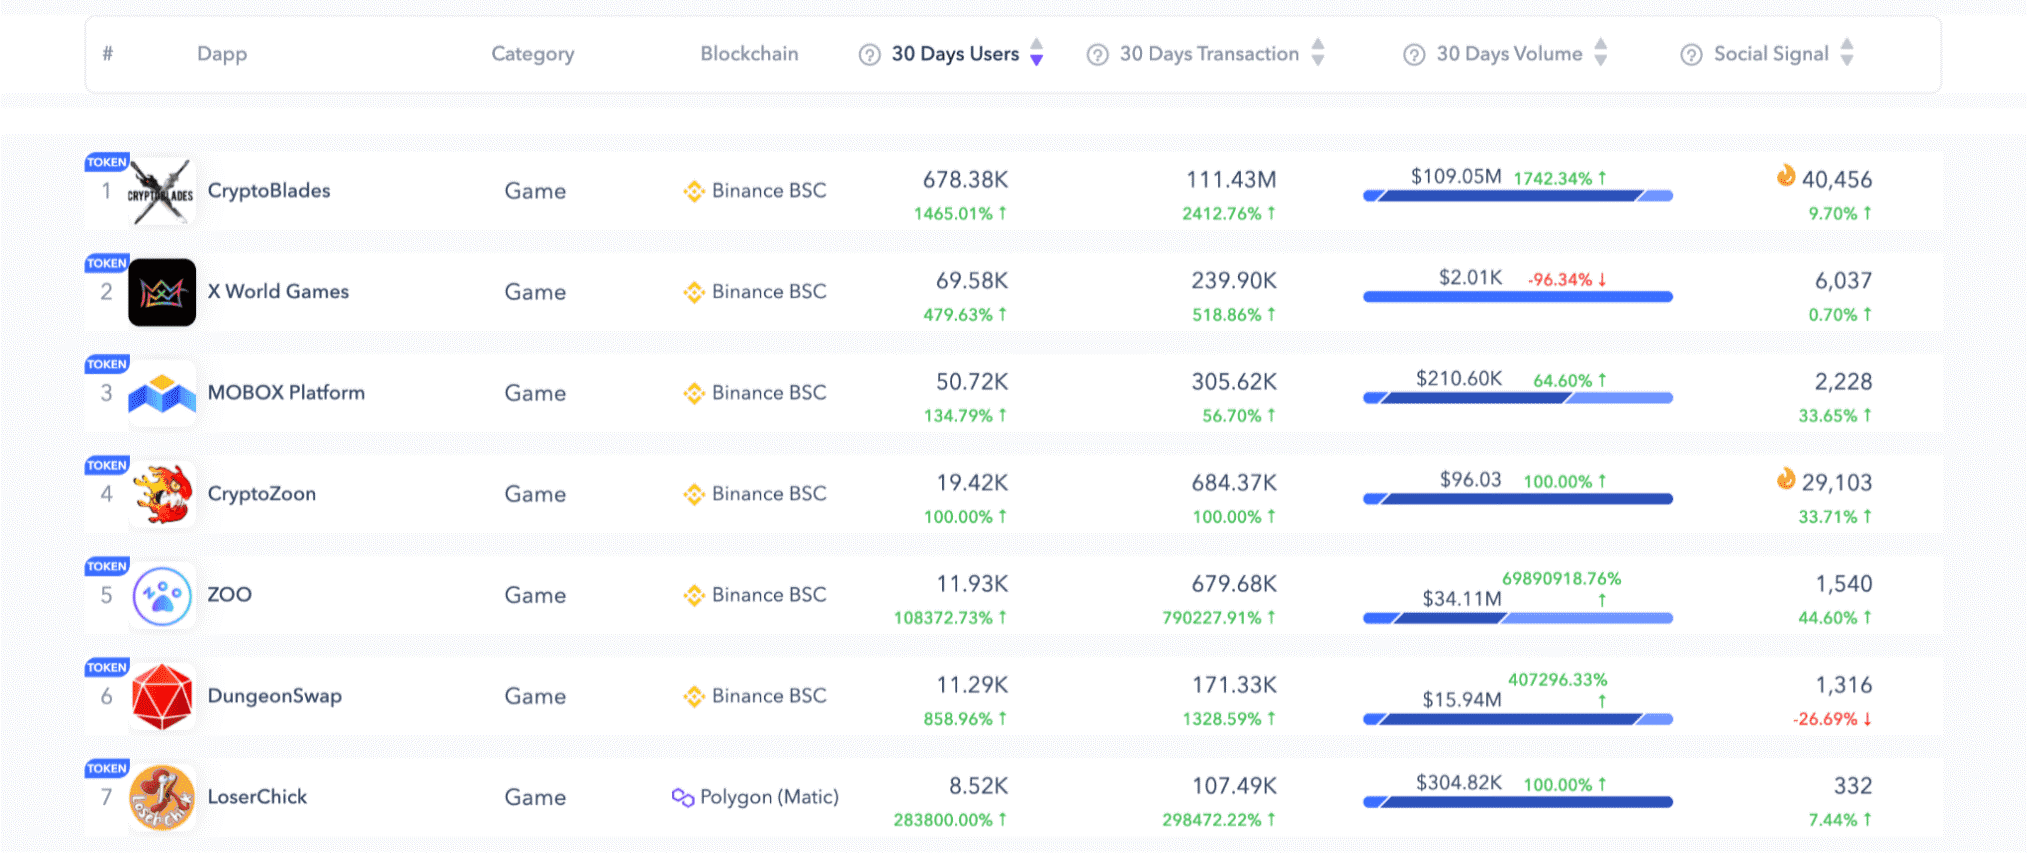Click Game category in the ZOO row

(535, 596)
